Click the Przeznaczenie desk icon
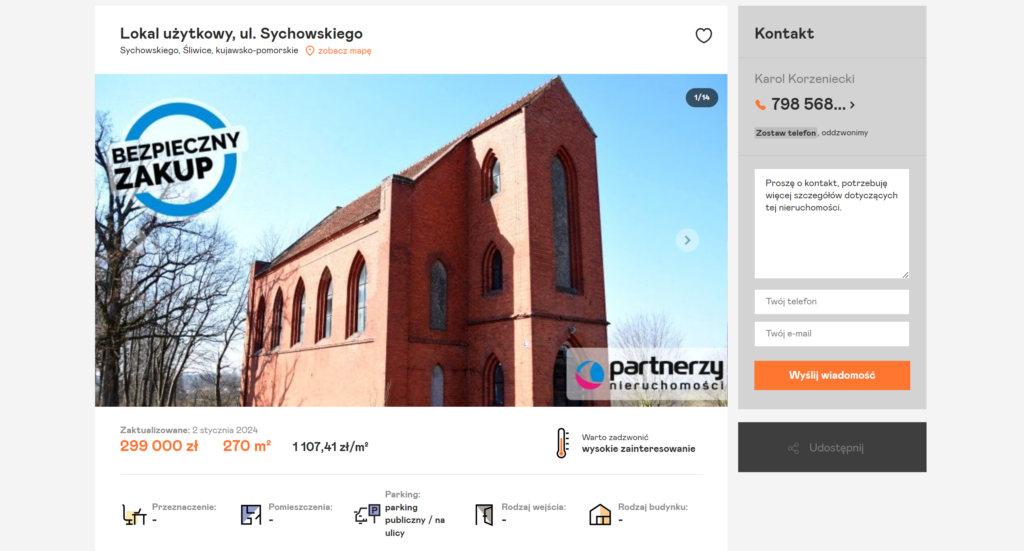This screenshot has width=1024, height=551. (x=133, y=515)
